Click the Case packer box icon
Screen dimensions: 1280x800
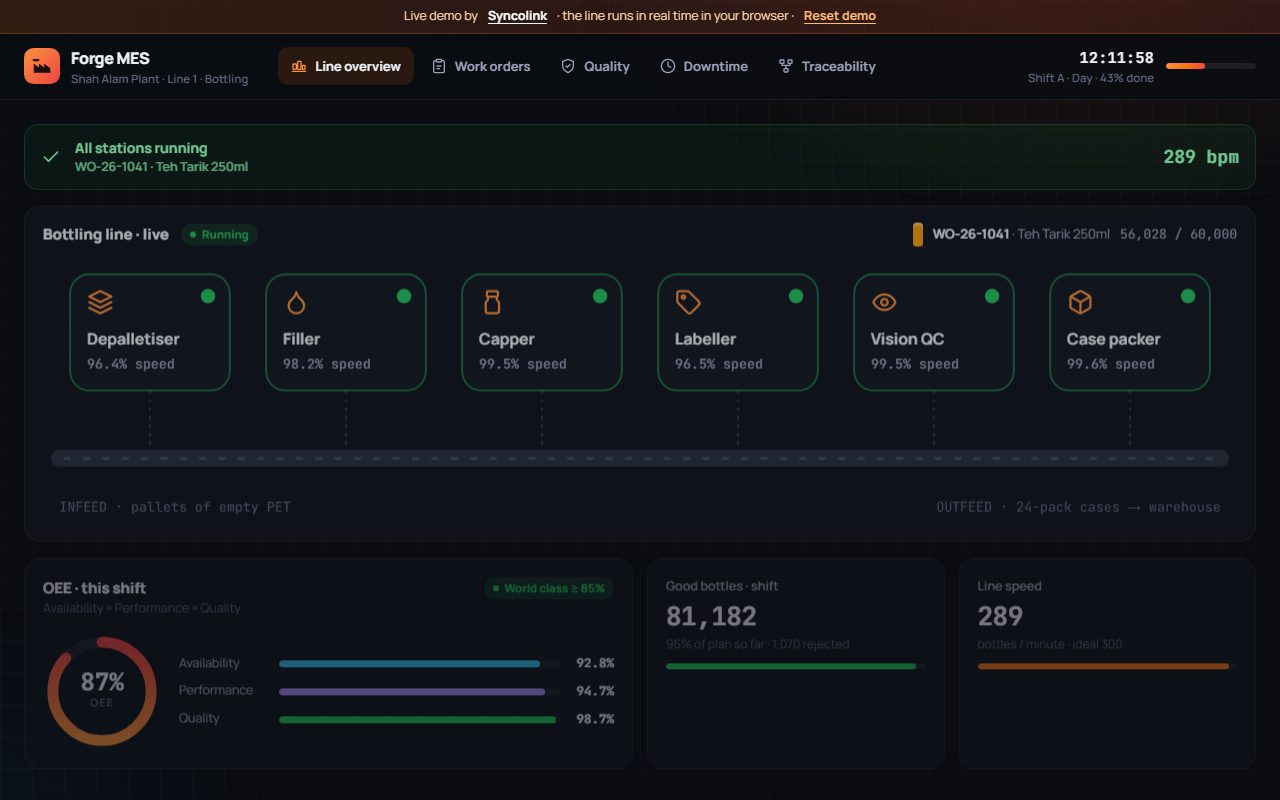click(1080, 302)
